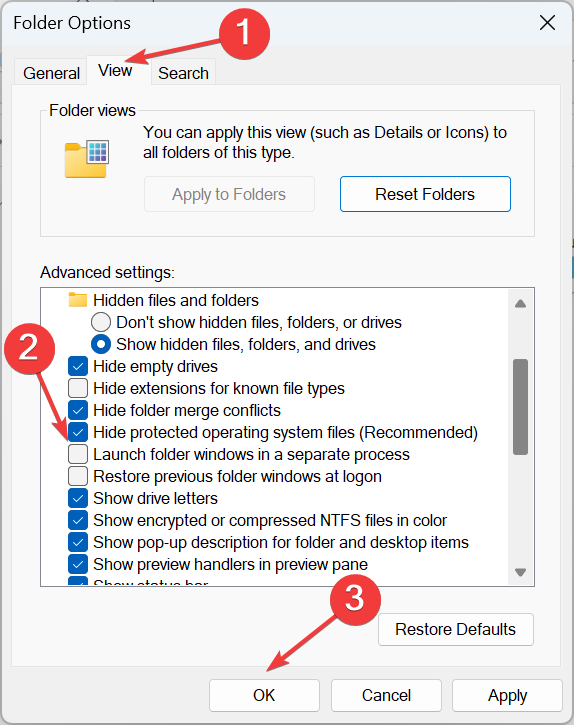Click the Advanced settings scrollbar thumb
574x725 pixels.
click(520, 407)
